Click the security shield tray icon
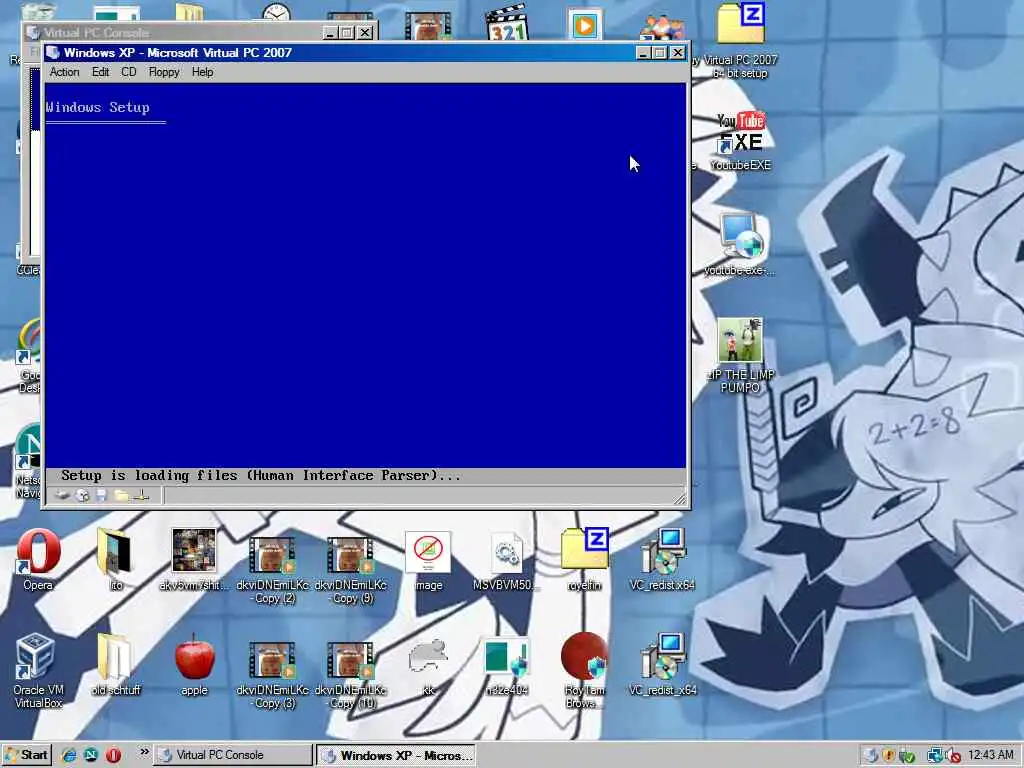 click(x=888, y=756)
